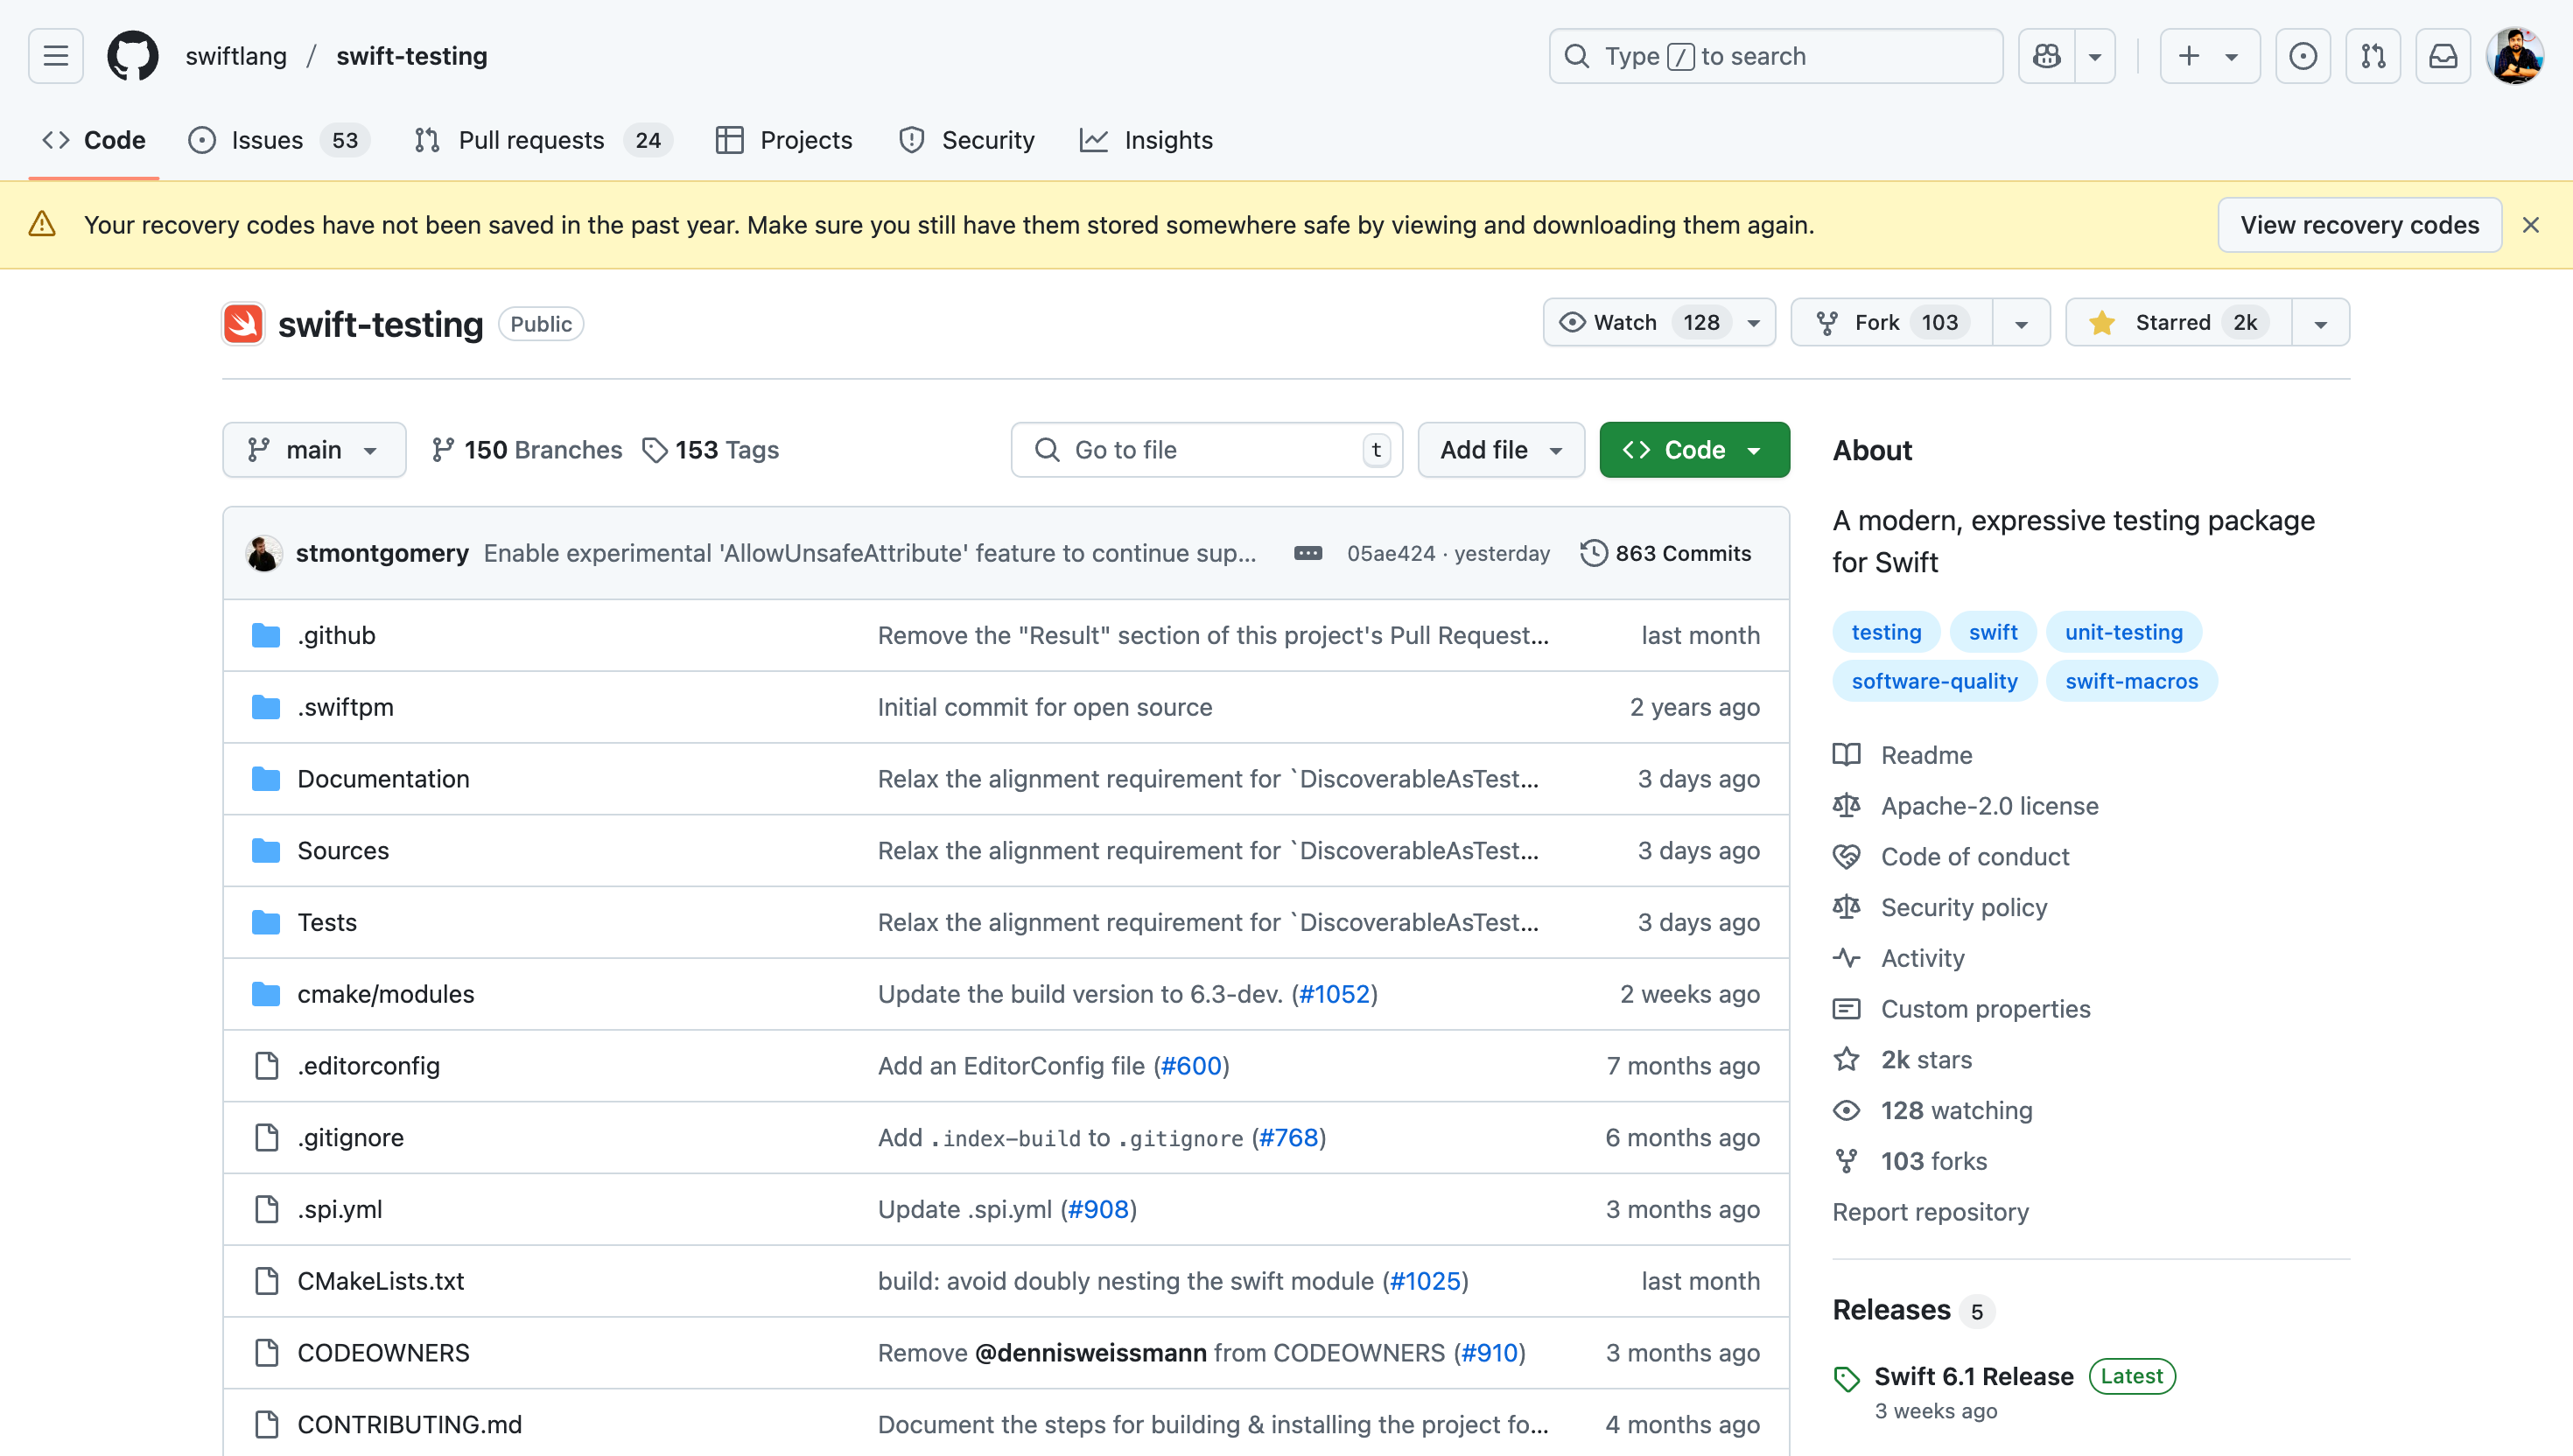Expand commit message ellipsis button
Viewport: 2573px width, 1456px height.
pos(1307,553)
